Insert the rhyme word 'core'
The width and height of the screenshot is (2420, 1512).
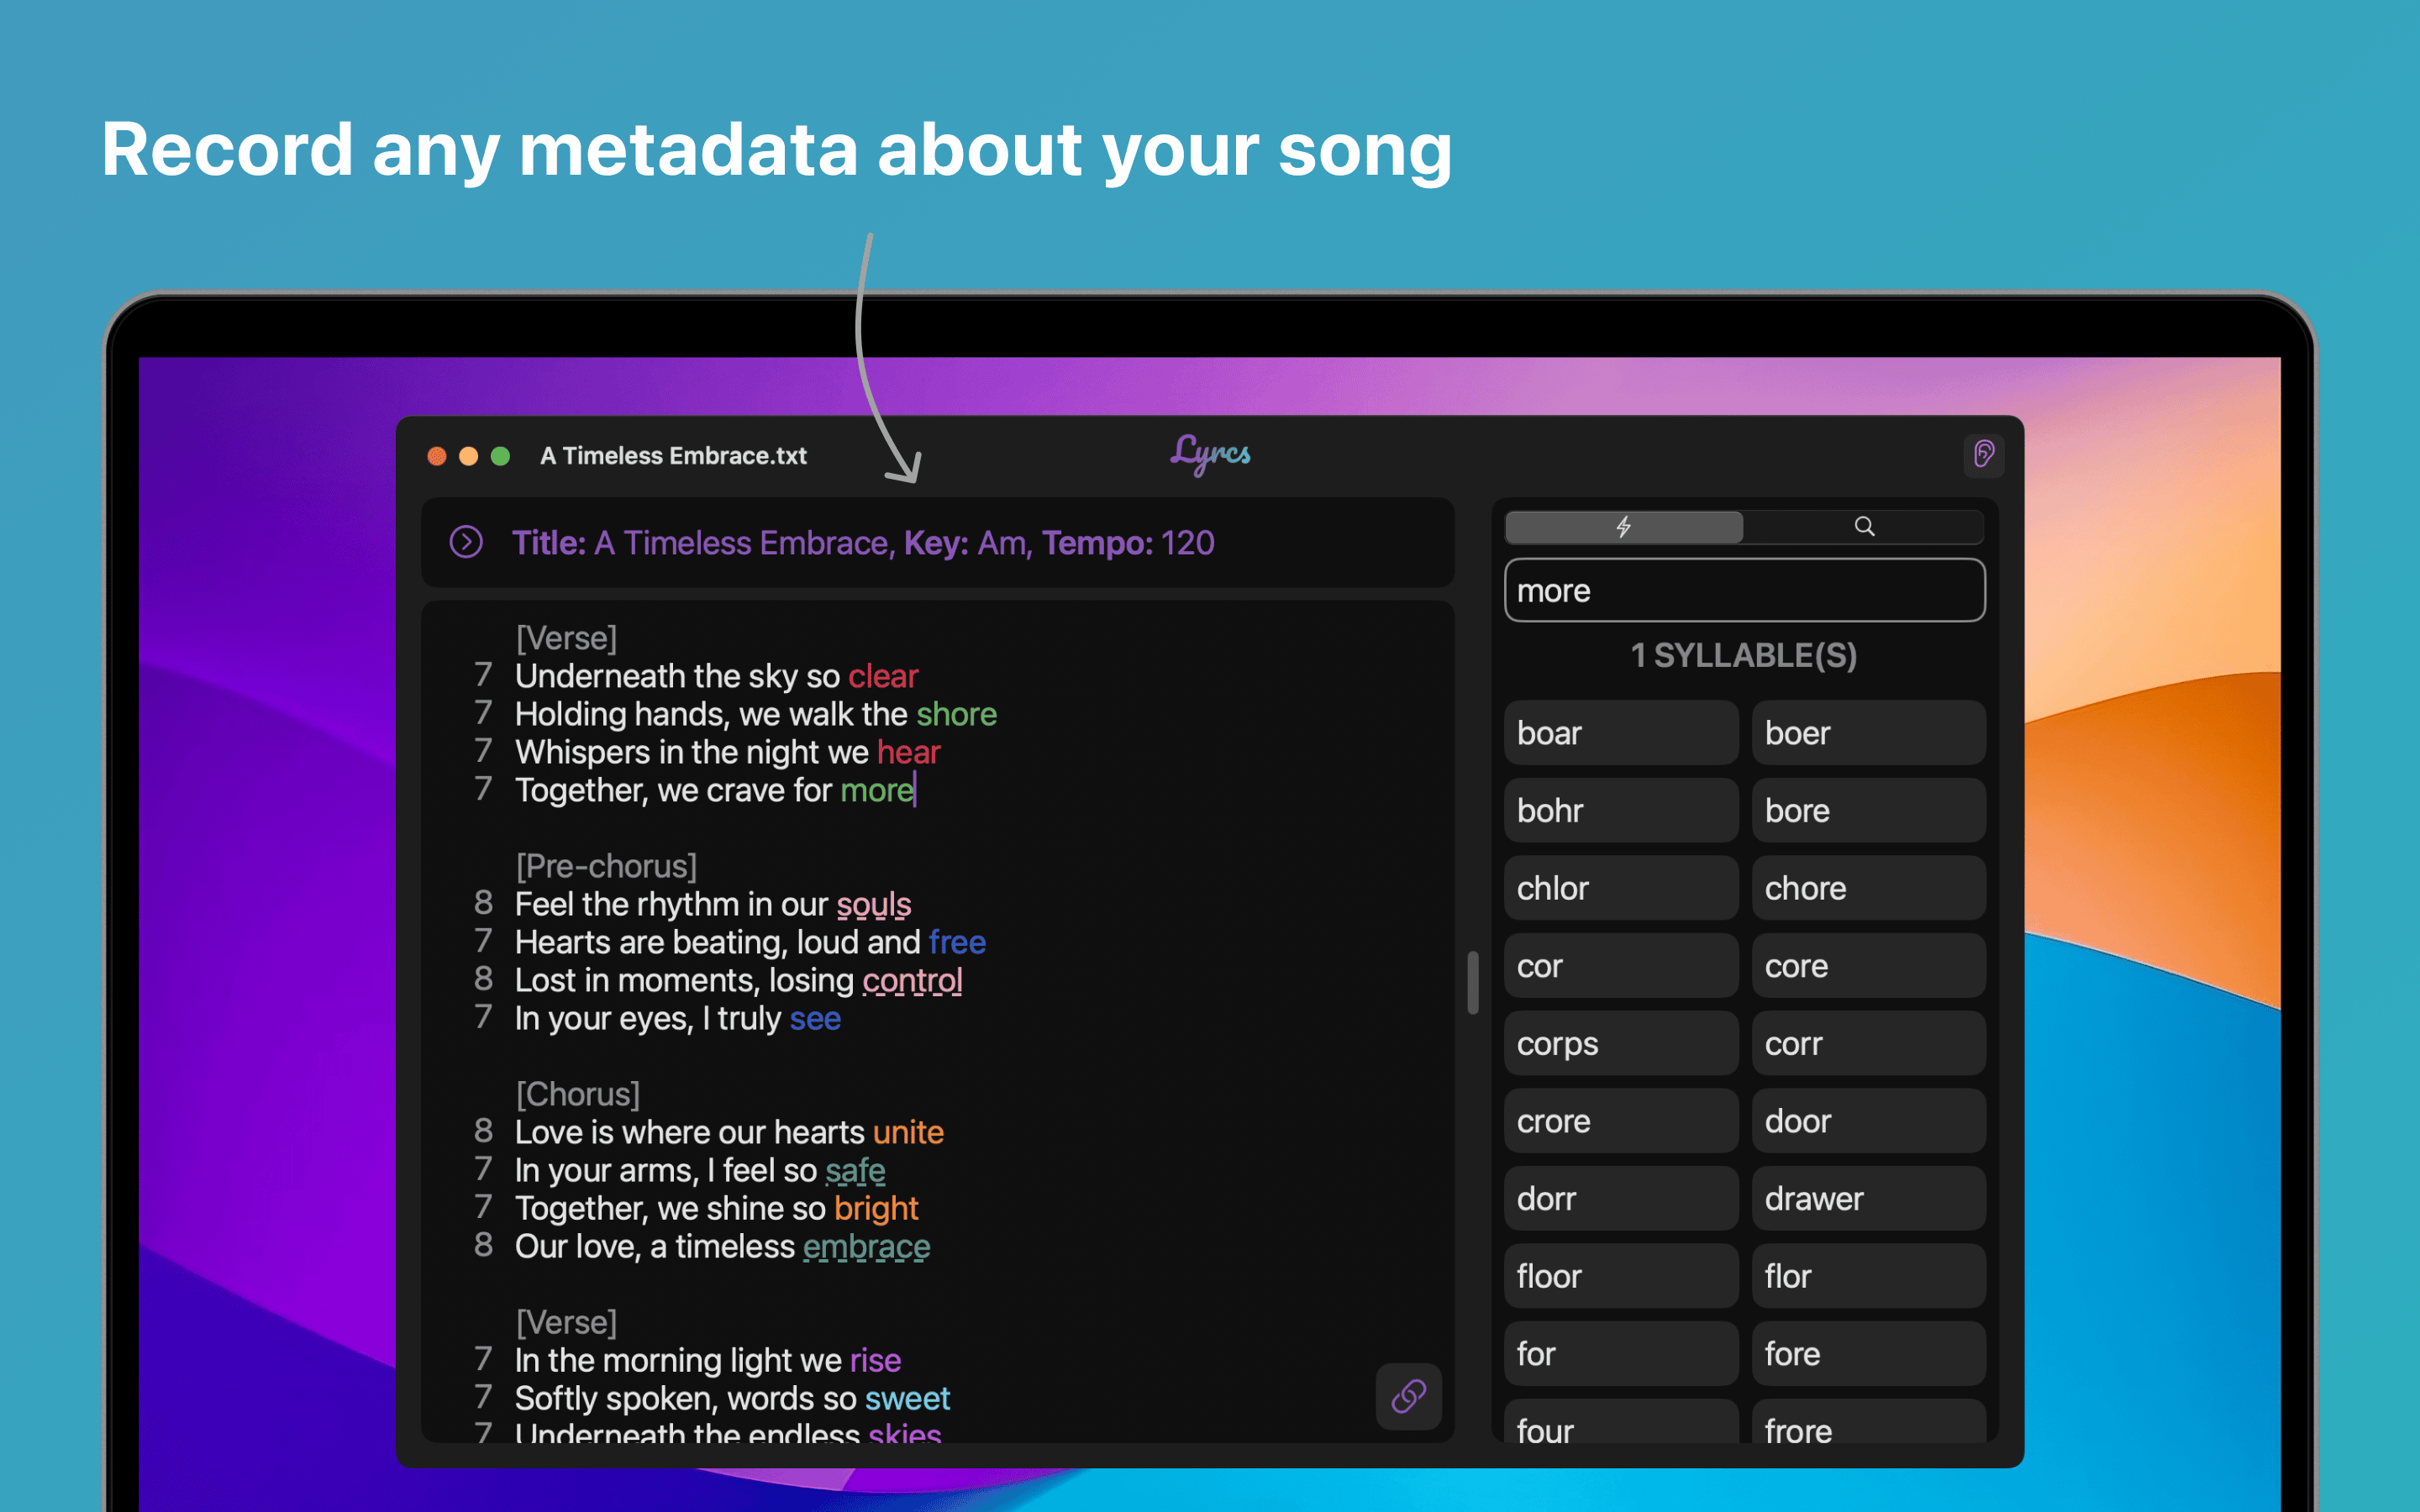[x=1868, y=966]
